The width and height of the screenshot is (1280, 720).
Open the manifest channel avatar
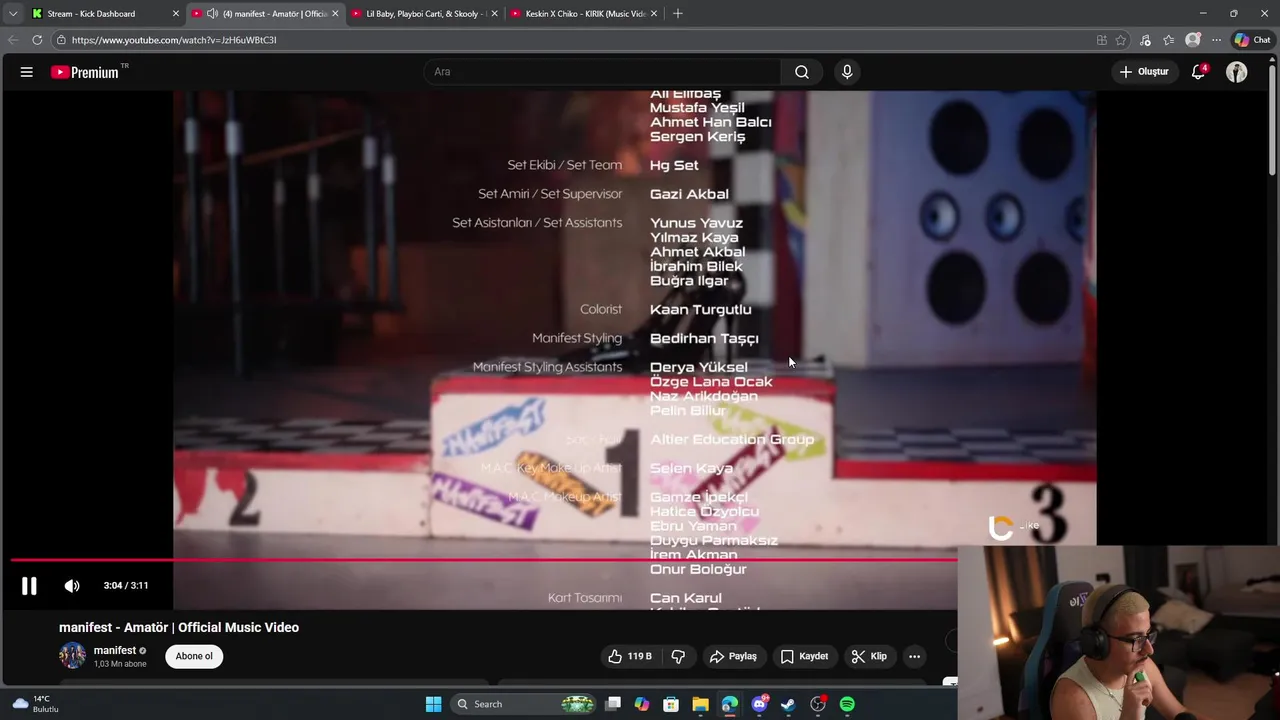tap(72, 656)
